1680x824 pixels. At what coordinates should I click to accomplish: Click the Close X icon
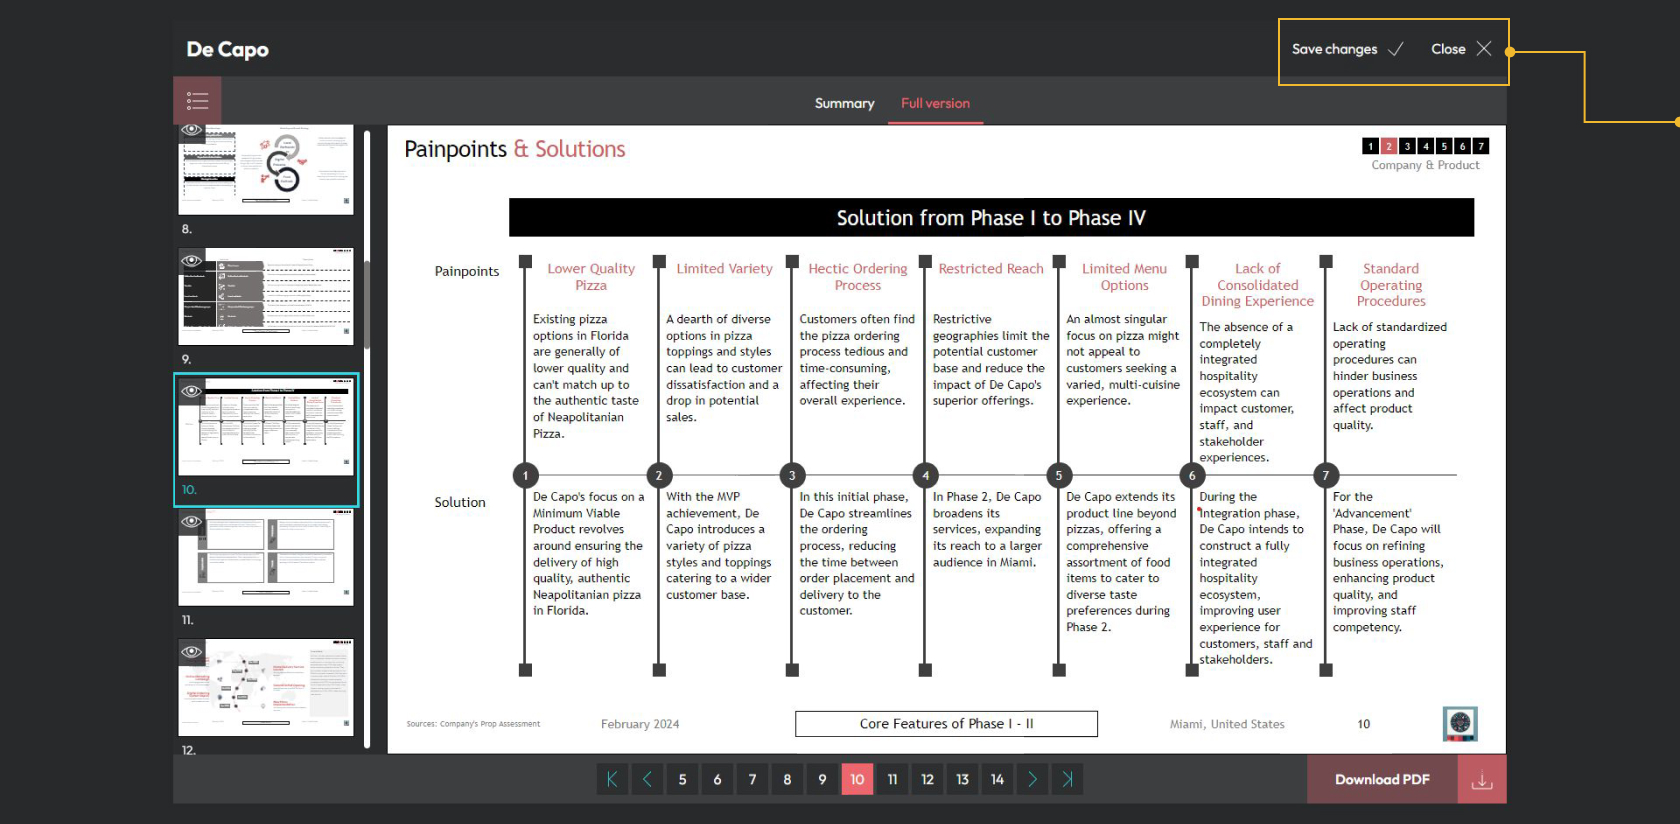coord(1484,49)
